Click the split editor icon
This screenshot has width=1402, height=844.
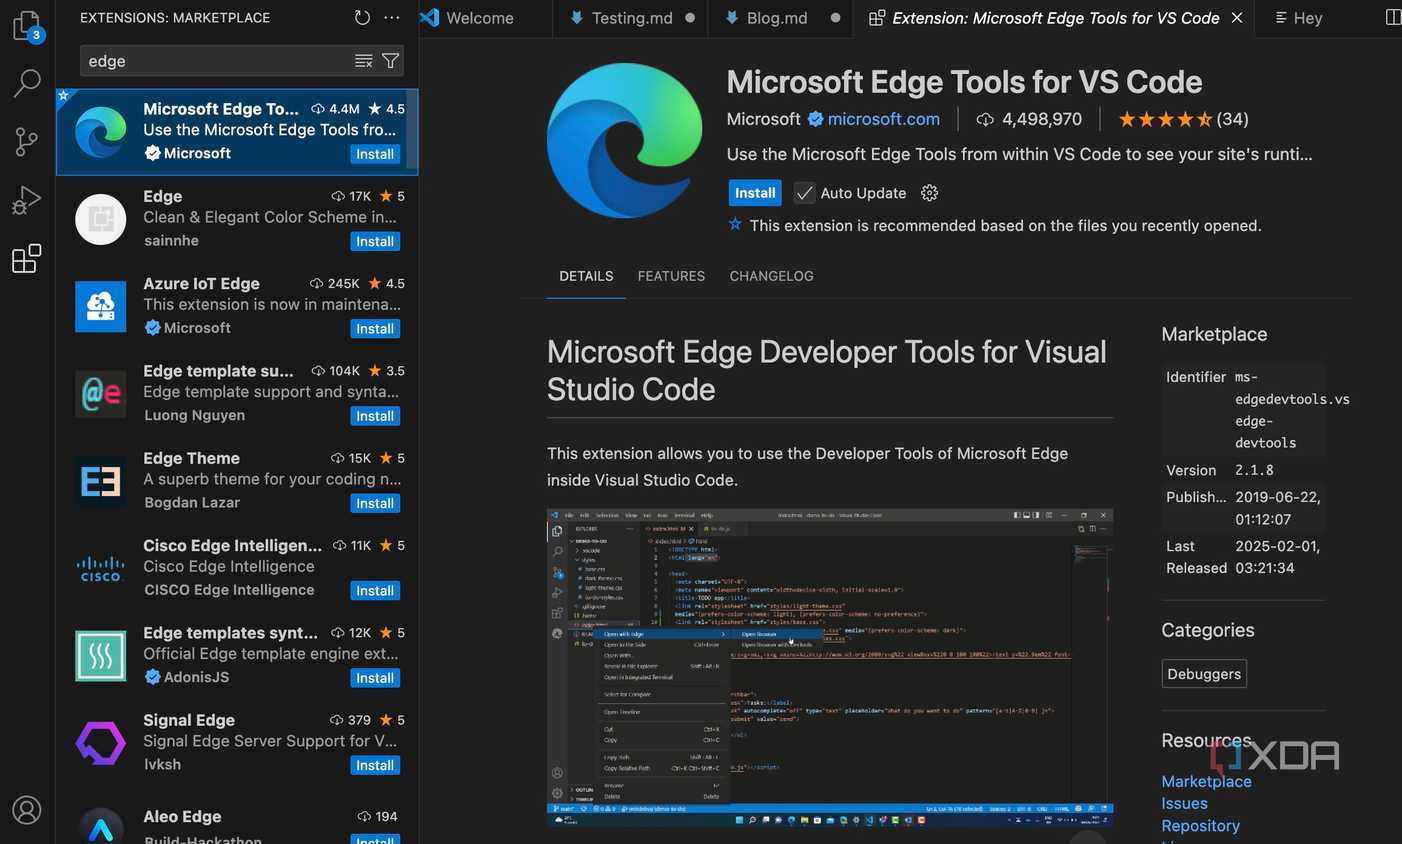(1392, 18)
